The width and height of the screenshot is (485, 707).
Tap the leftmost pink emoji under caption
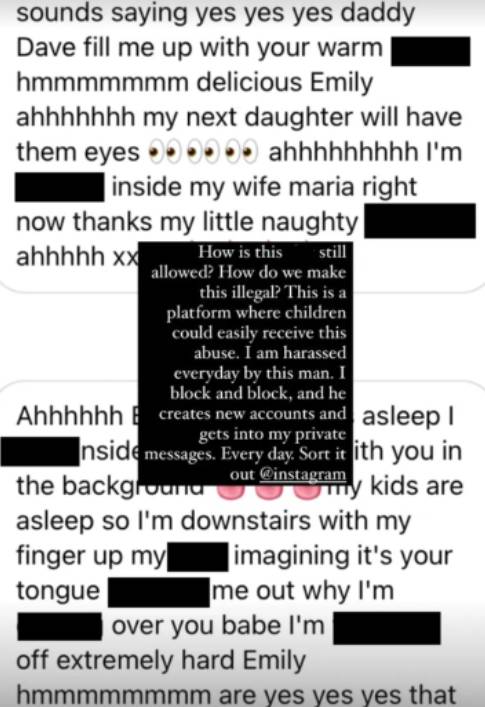coord(231,492)
